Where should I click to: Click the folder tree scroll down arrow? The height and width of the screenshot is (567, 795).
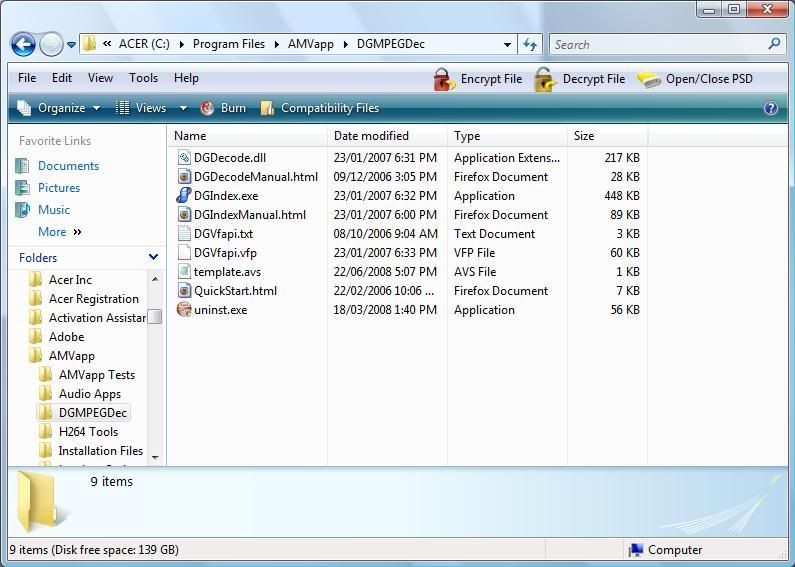[155, 457]
